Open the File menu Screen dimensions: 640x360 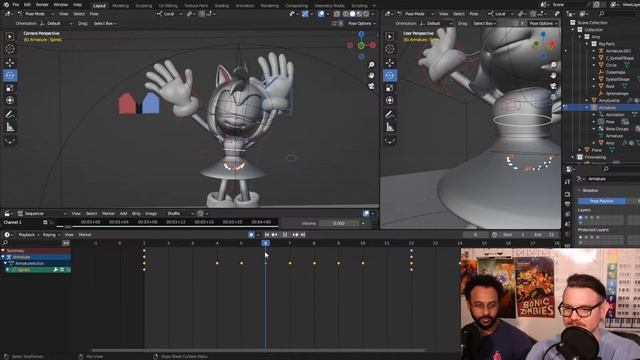[16, 5]
